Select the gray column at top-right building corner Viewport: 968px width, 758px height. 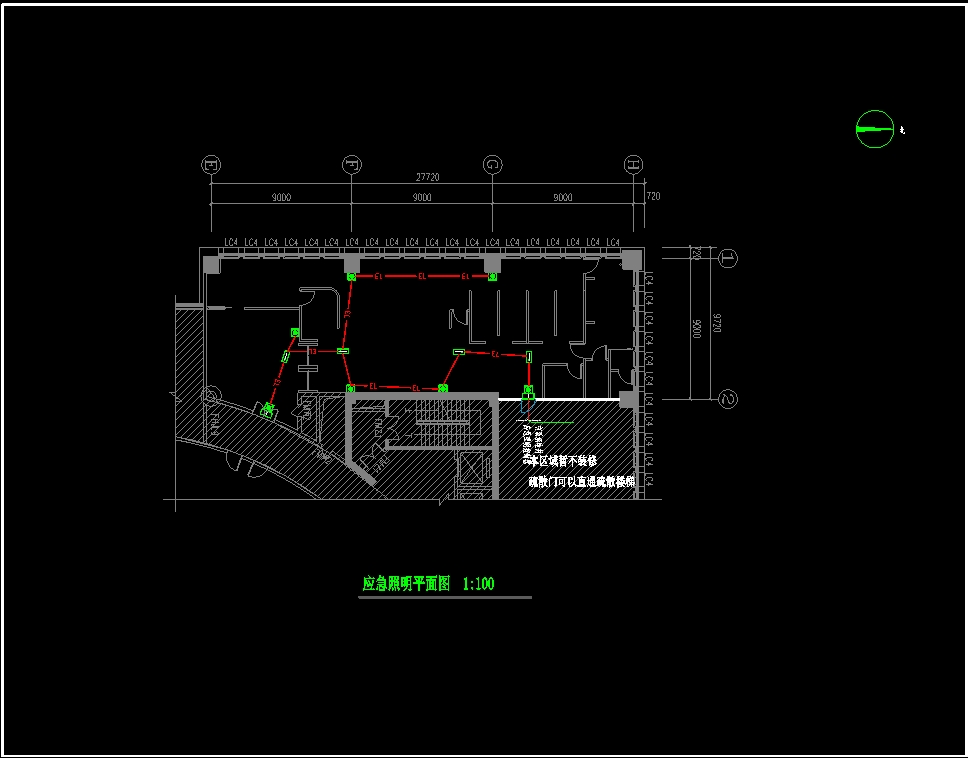pos(630,260)
